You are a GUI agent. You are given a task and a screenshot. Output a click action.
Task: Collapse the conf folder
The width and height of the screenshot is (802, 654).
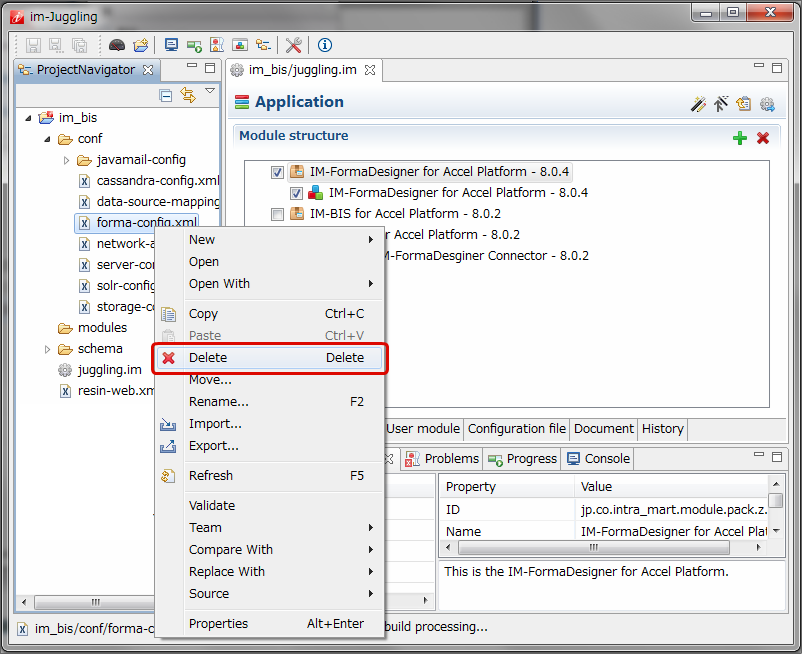[x=47, y=139]
